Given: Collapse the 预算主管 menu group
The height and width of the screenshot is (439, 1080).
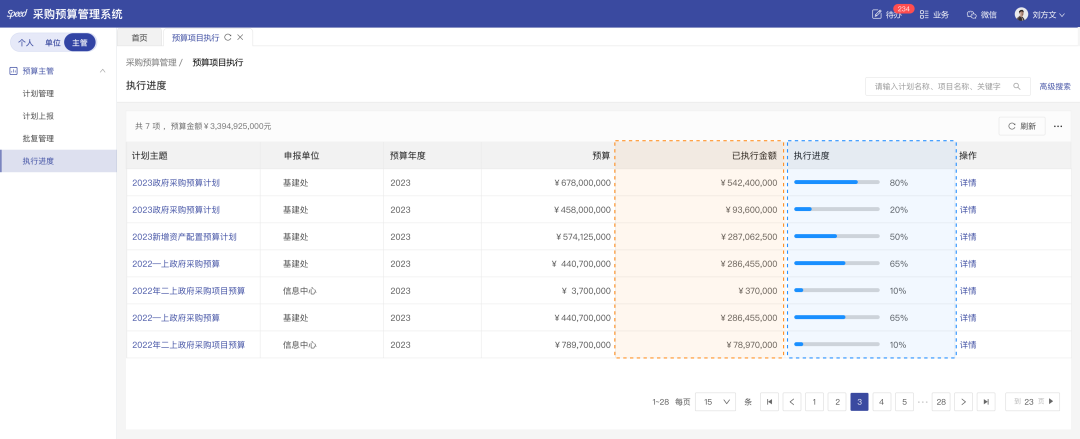Looking at the screenshot, I should tap(103, 71).
